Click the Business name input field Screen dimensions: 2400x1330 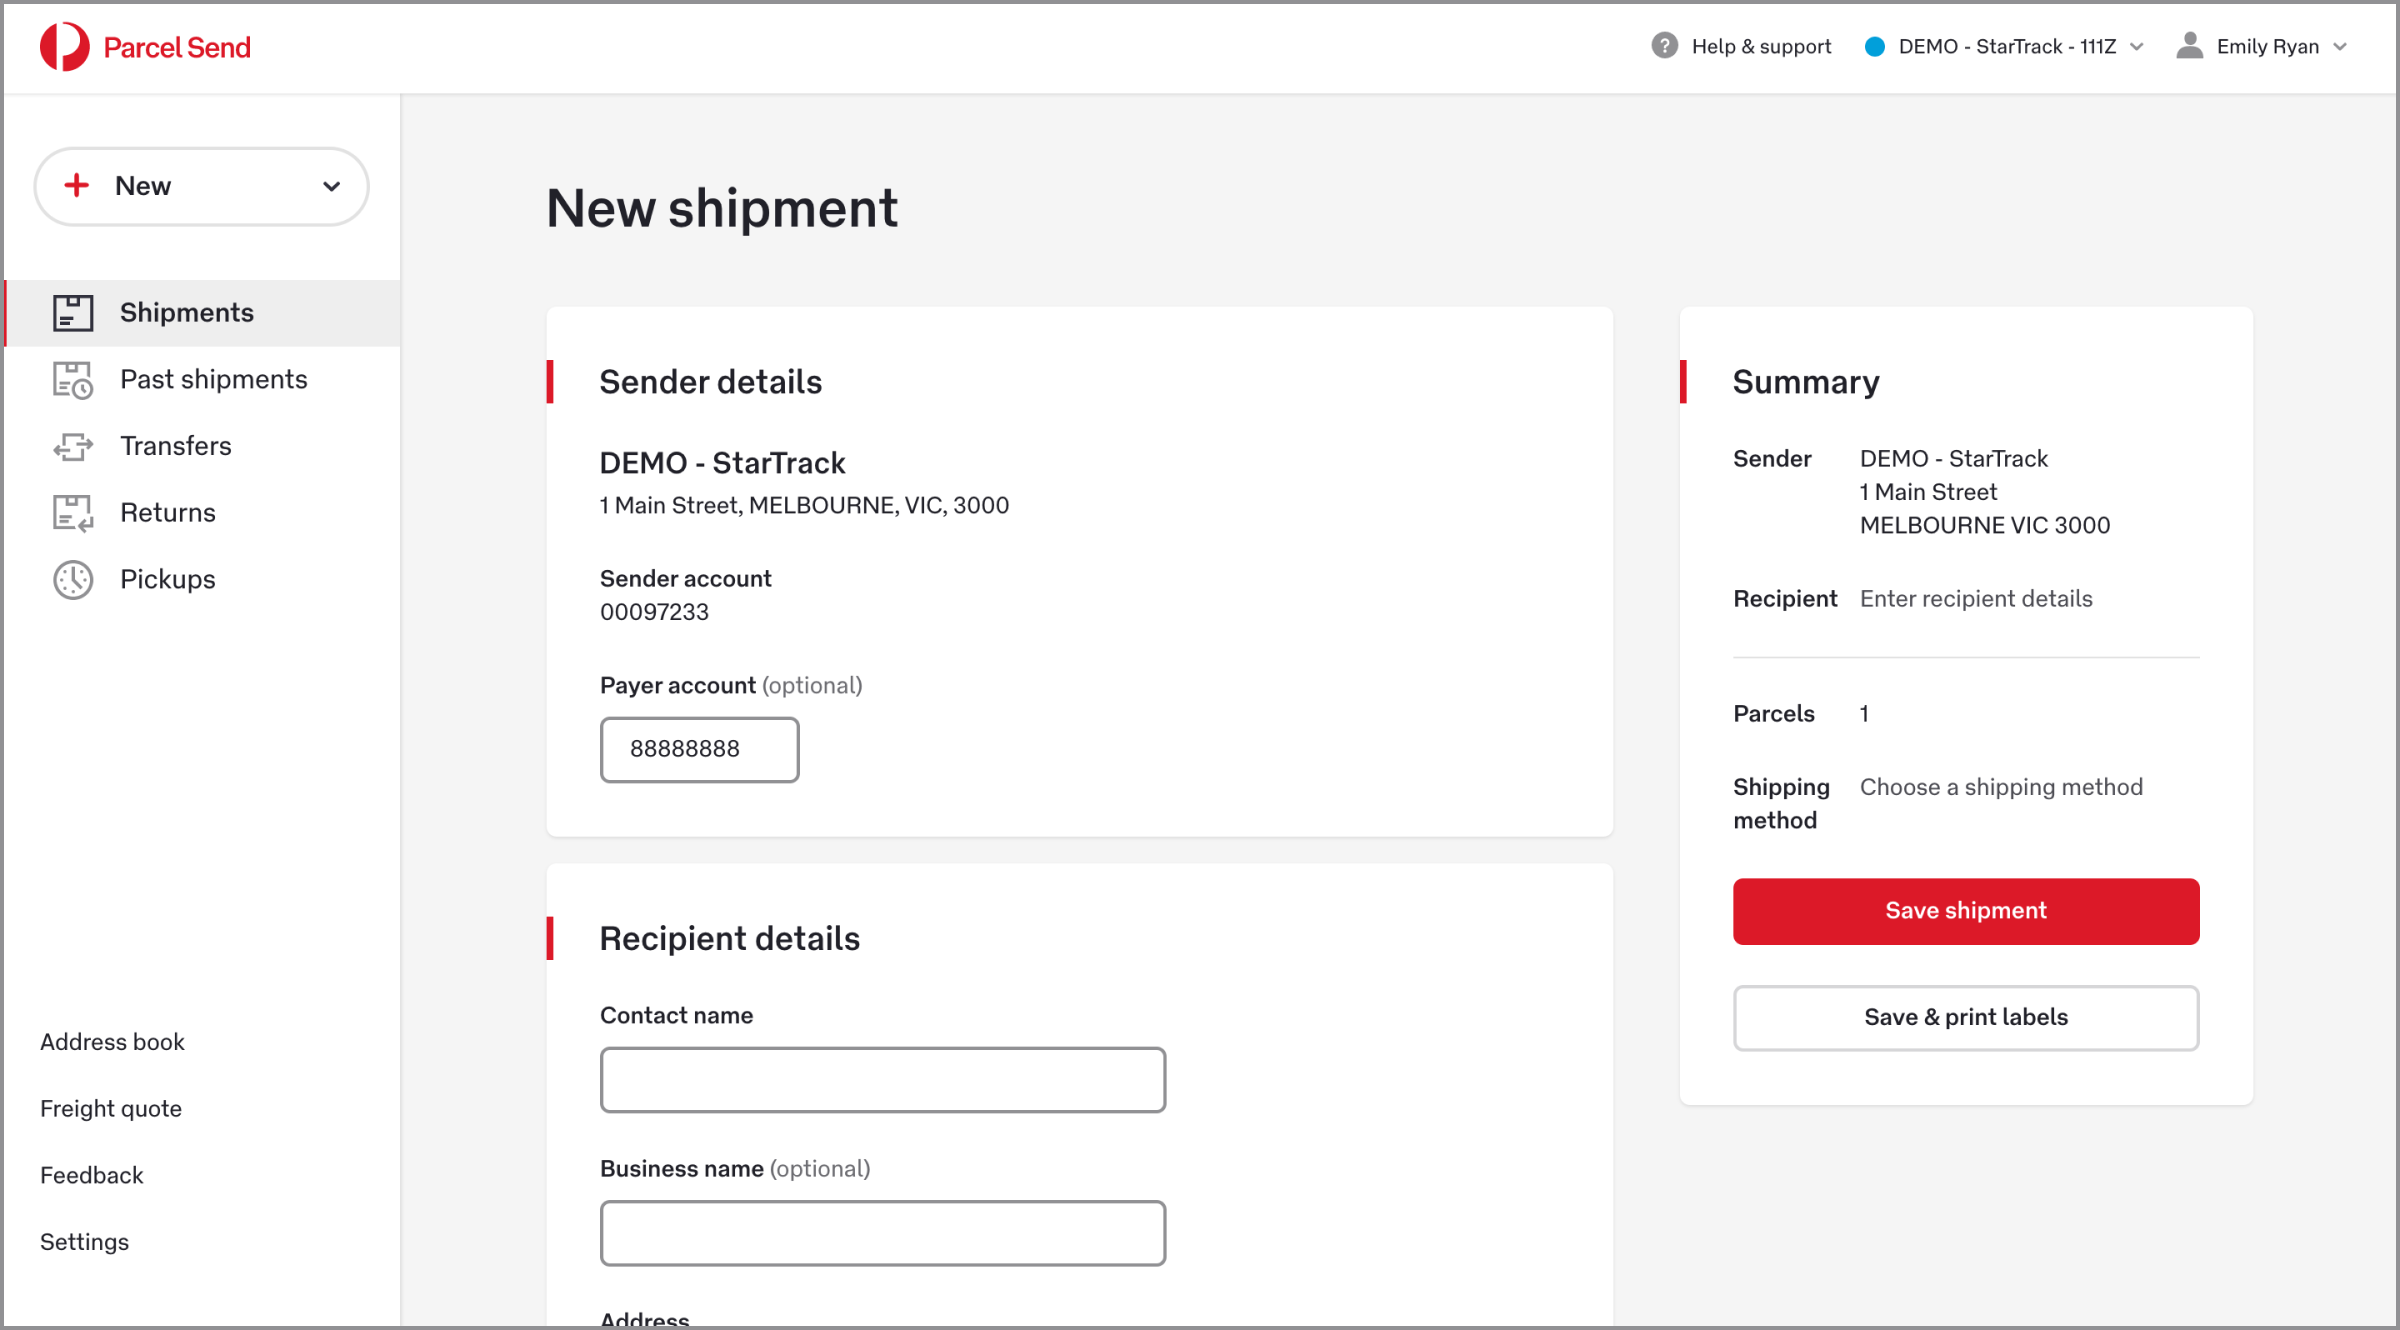point(883,1233)
